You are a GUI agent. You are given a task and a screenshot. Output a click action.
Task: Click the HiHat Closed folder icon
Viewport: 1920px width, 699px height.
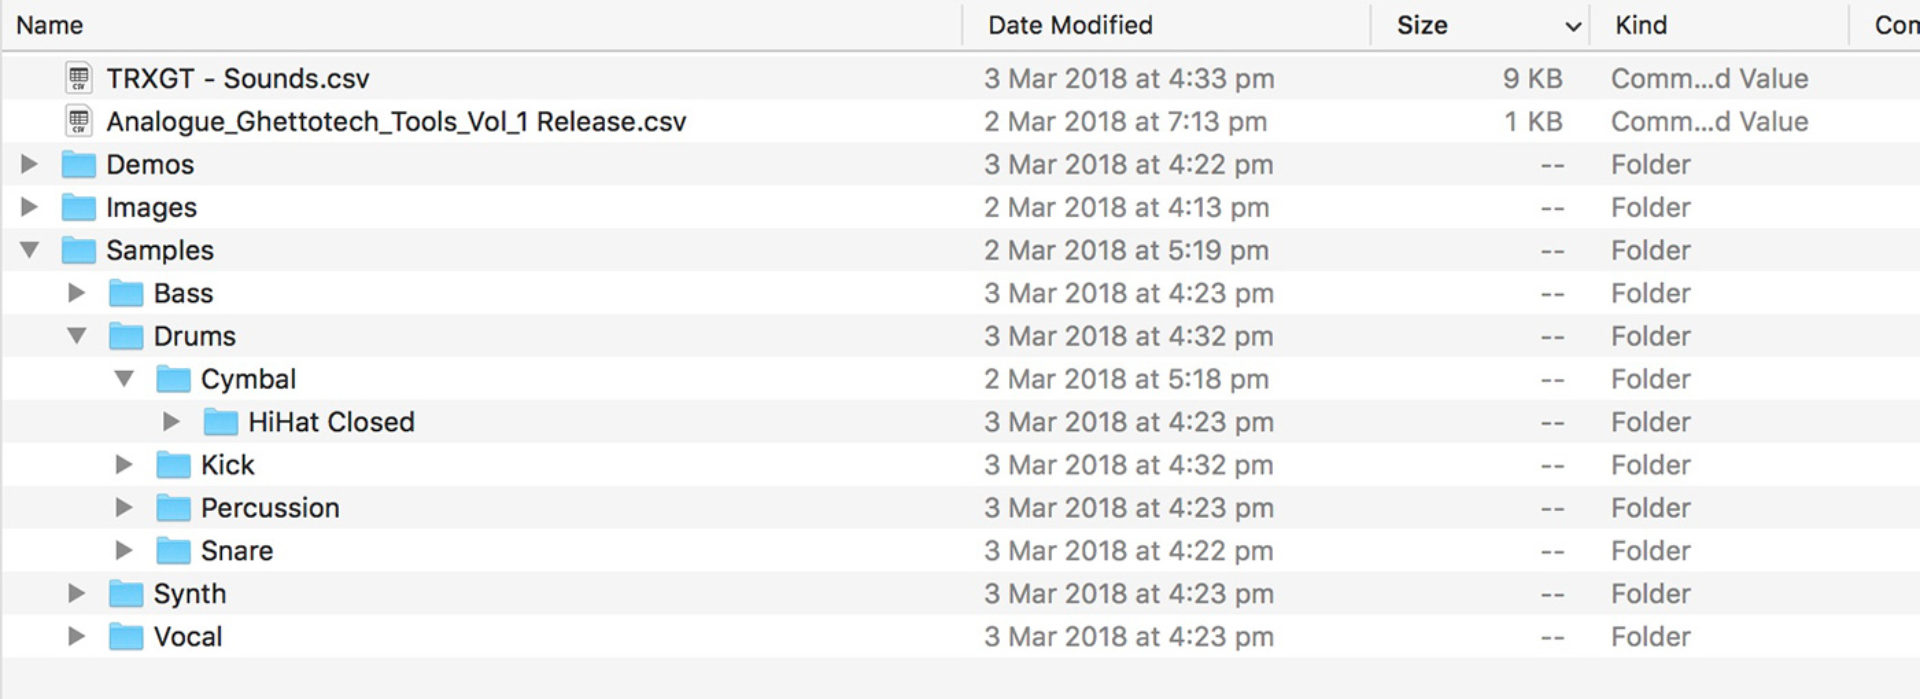pyautogui.click(x=220, y=422)
